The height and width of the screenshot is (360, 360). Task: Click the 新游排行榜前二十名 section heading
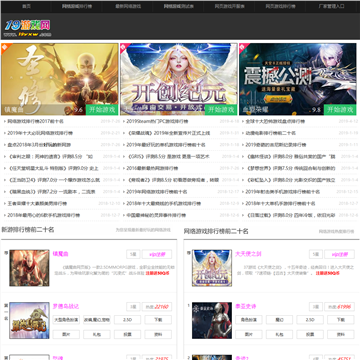tap(28, 230)
